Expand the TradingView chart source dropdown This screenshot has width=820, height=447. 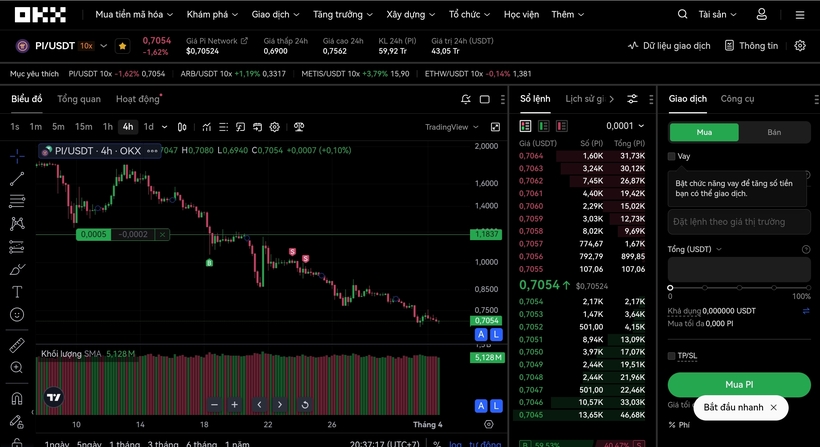click(x=451, y=127)
